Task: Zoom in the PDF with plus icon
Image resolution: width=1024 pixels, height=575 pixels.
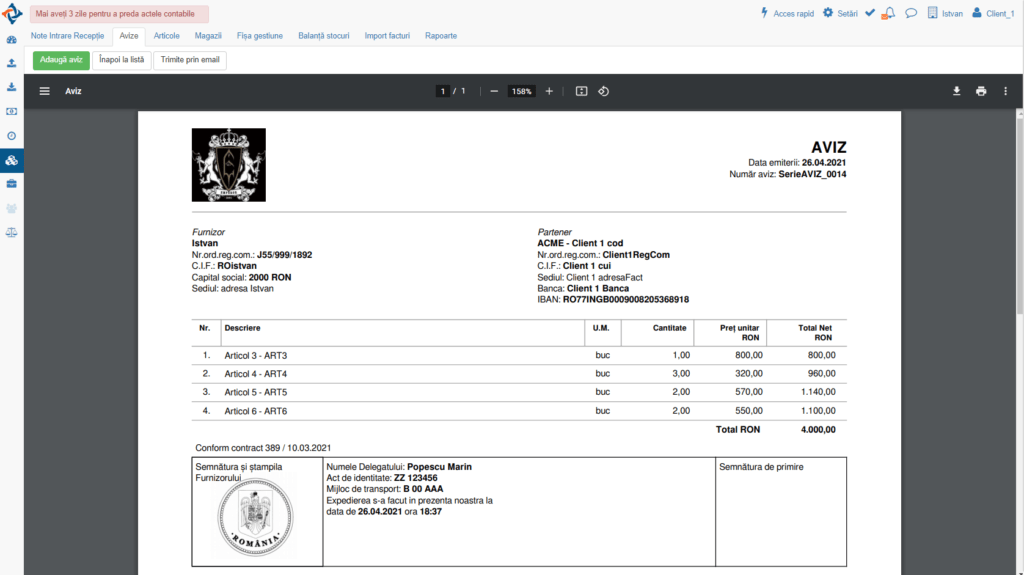Action: 549,91
